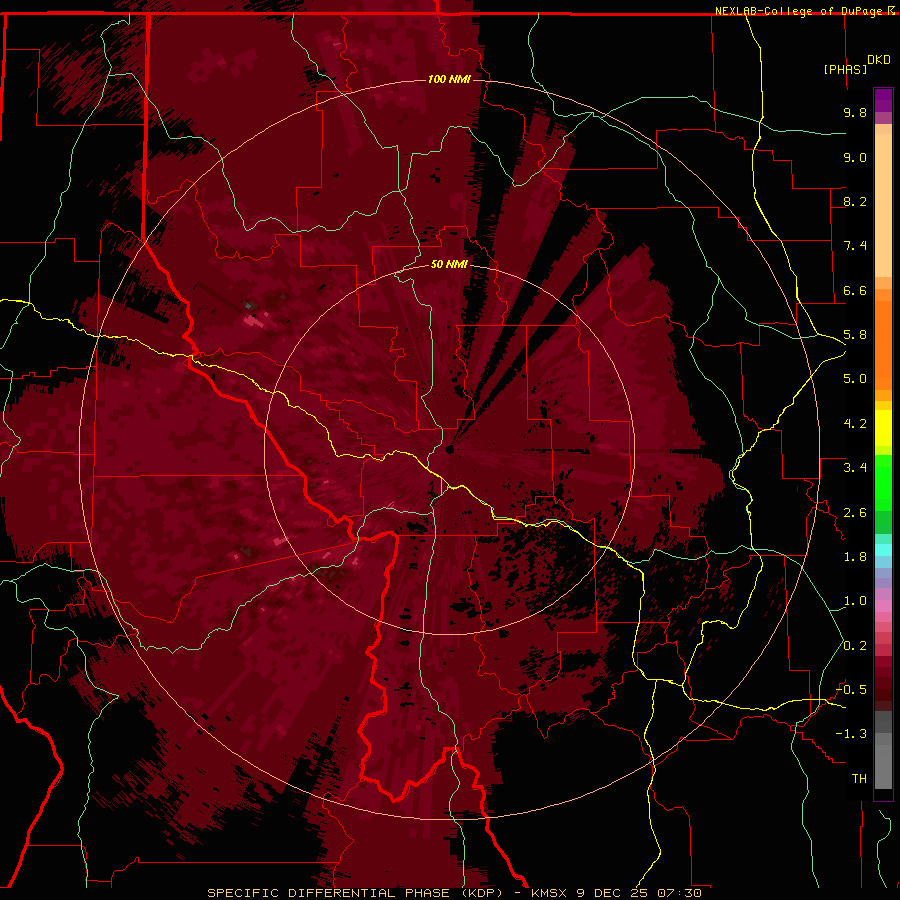Click the 1.8 scale value

(855, 557)
